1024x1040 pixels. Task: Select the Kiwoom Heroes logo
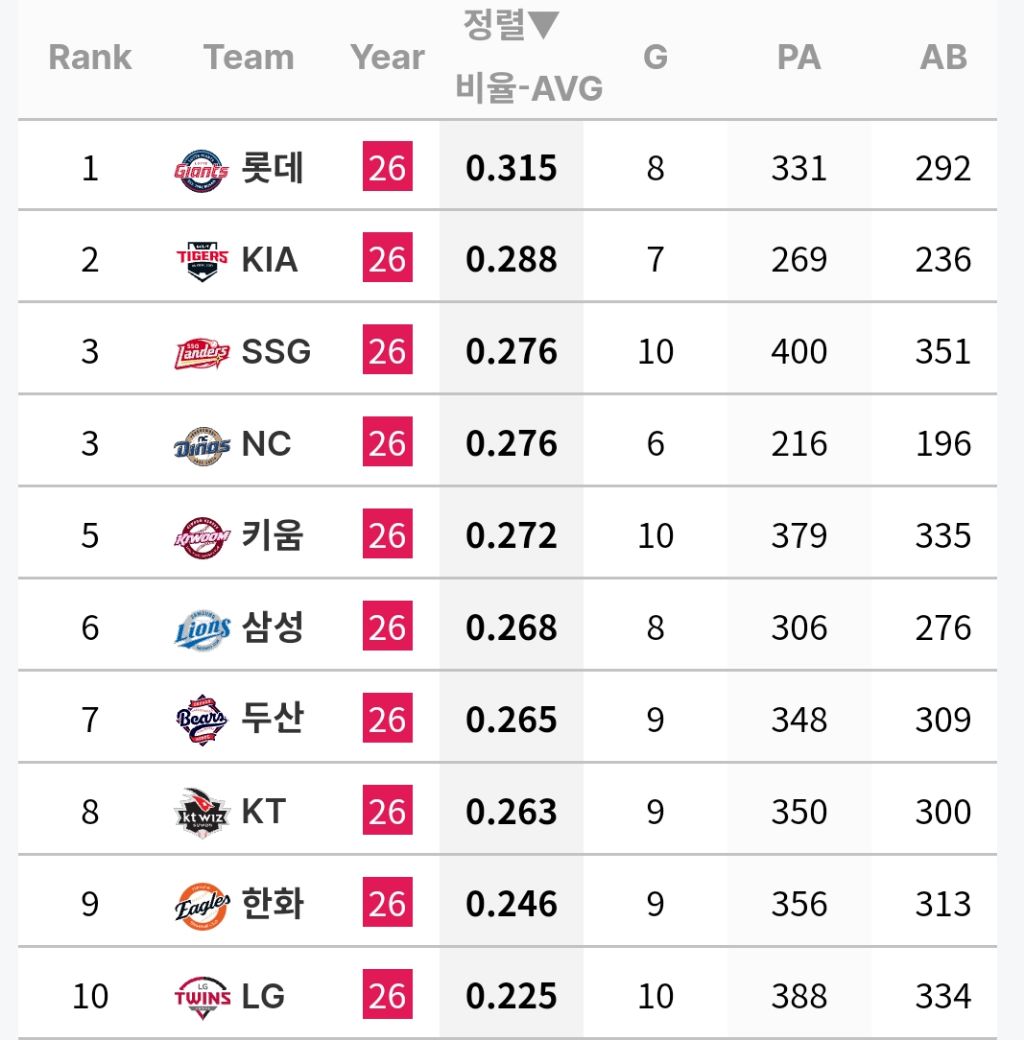pos(202,538)
